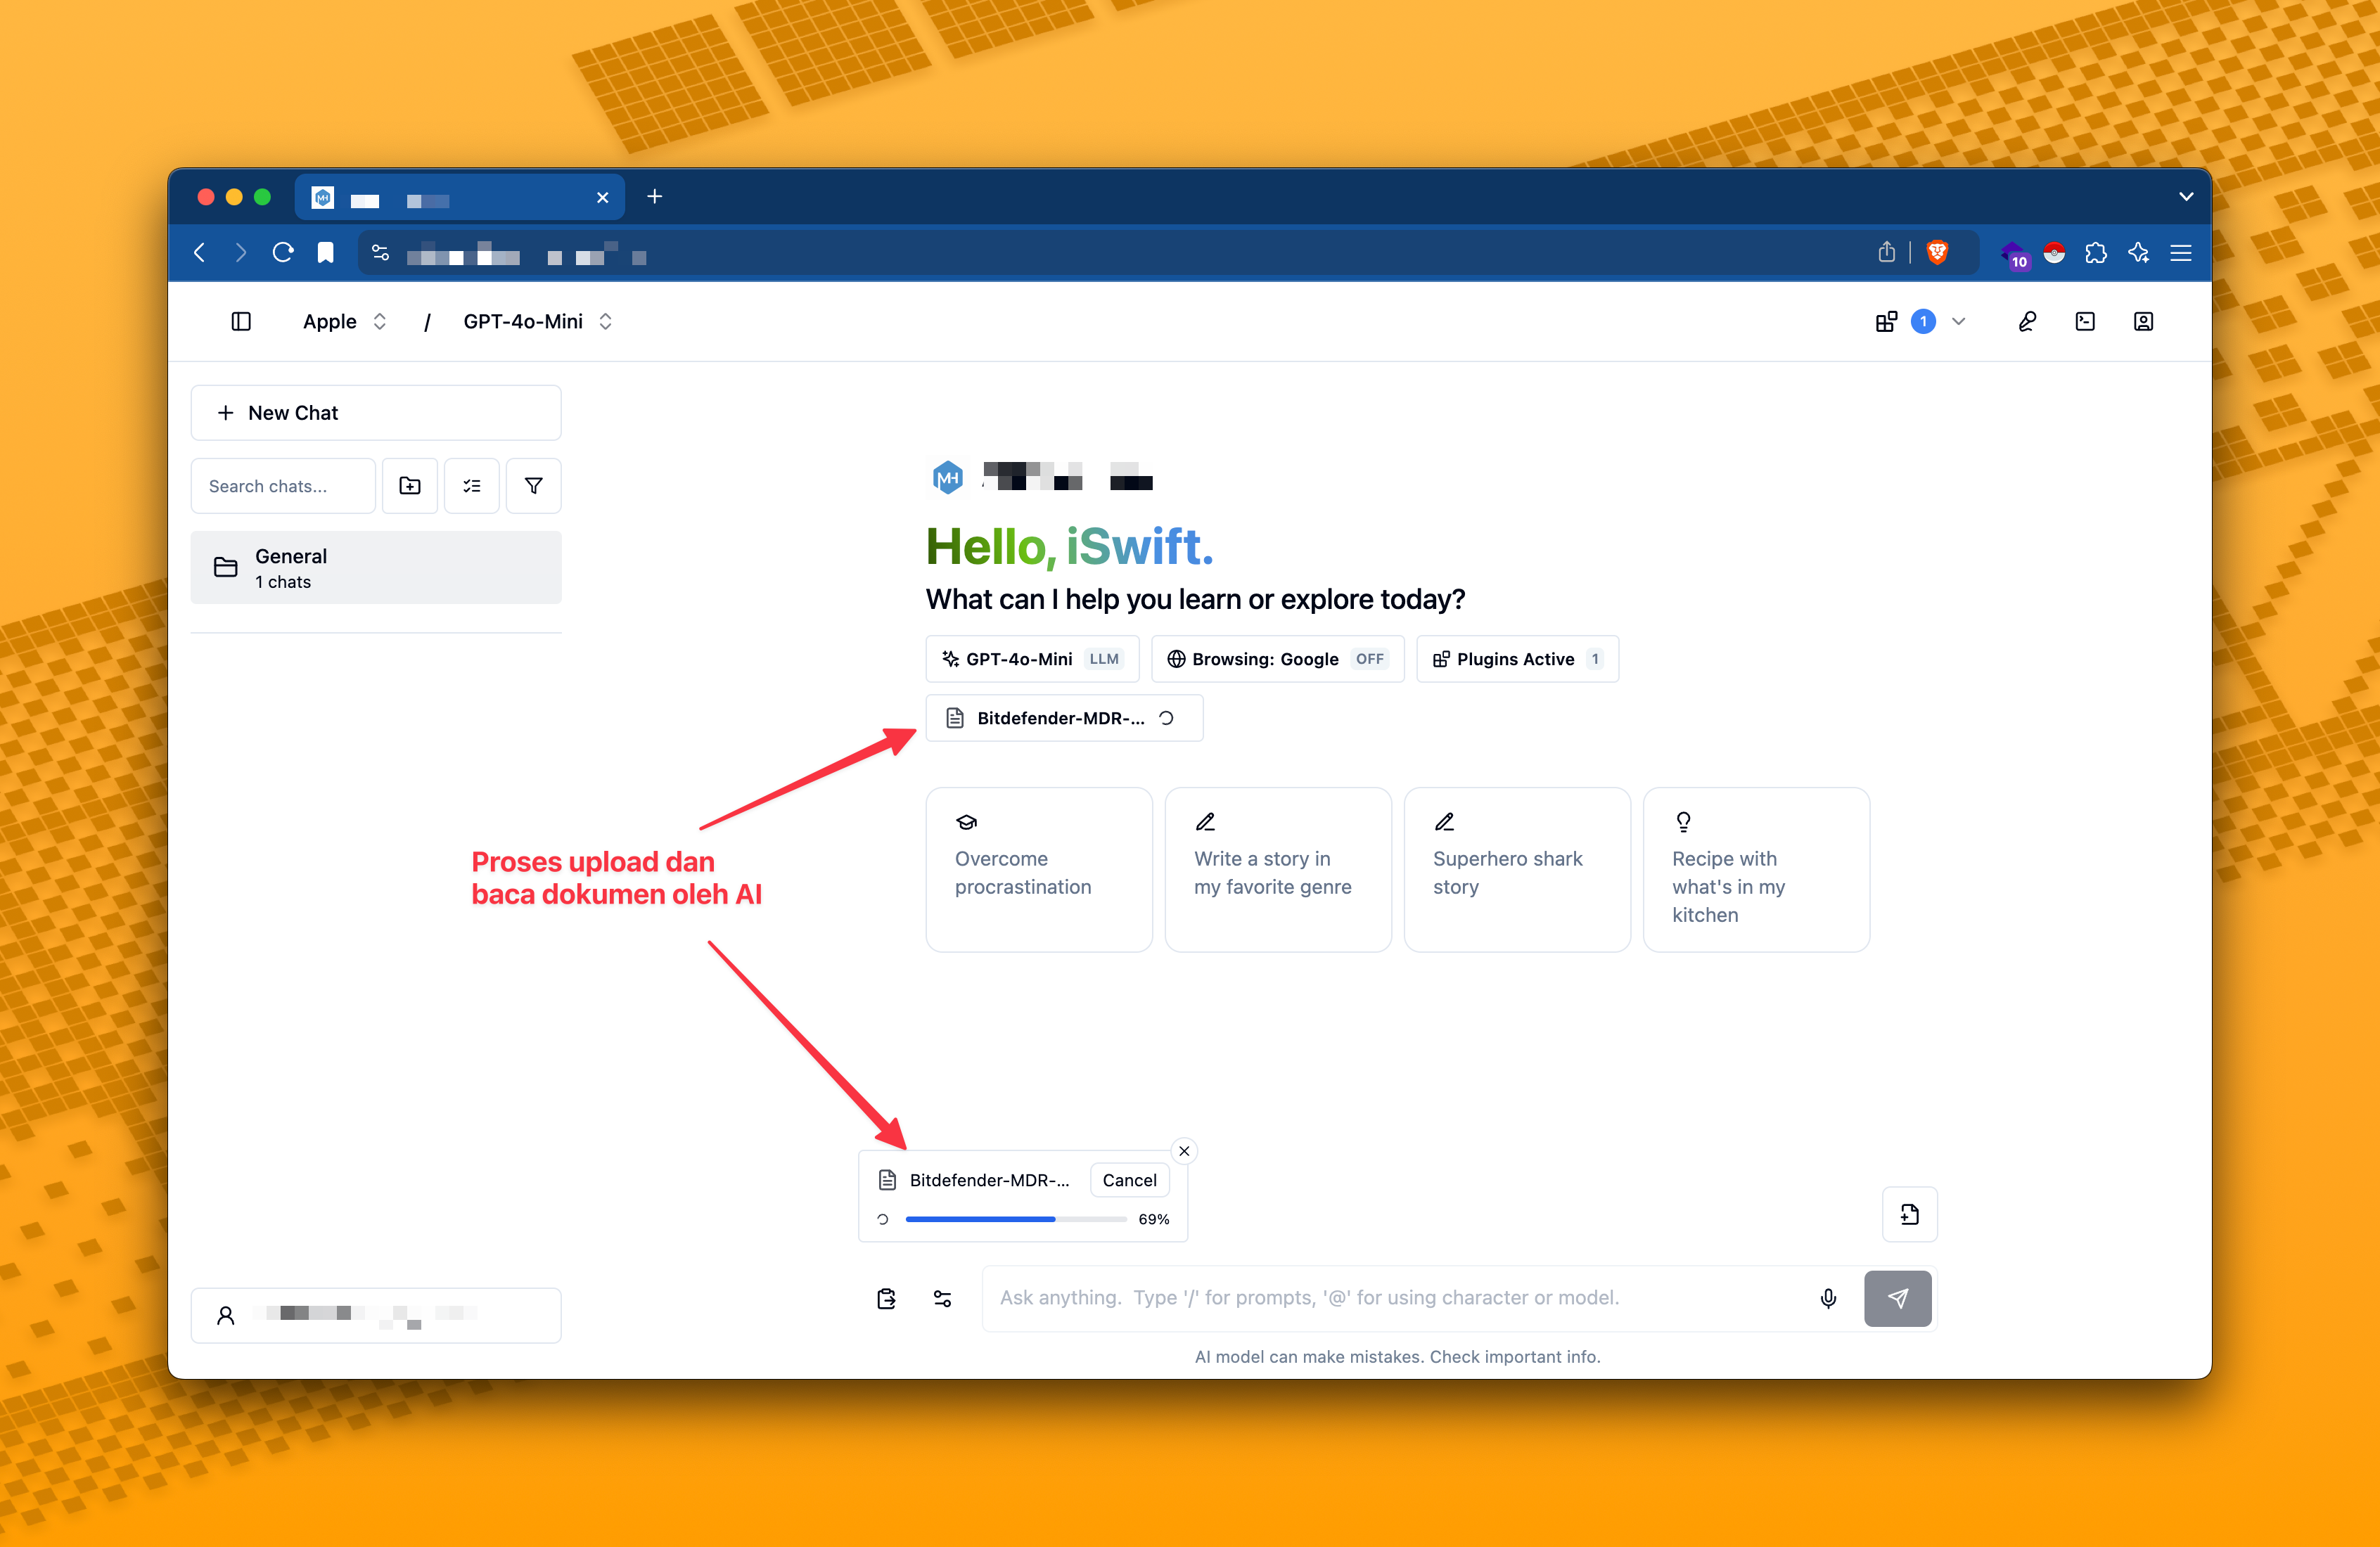Bookmark the page in the browser
This screenshot has width=2380, height=1547.
pyautogui.click(x=325, y=252)
